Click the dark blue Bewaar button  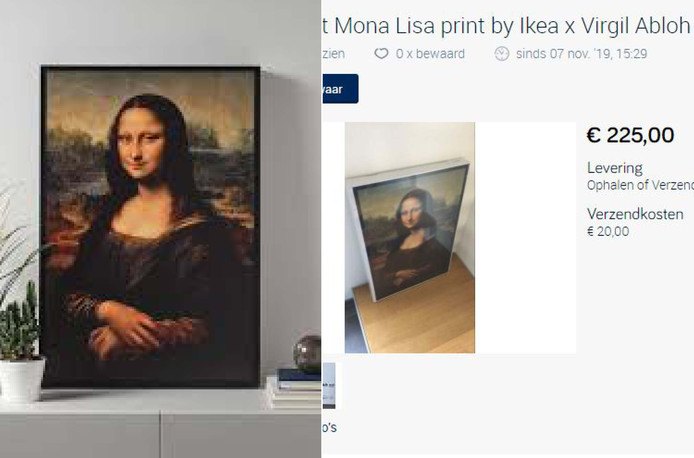pos(340,89)
